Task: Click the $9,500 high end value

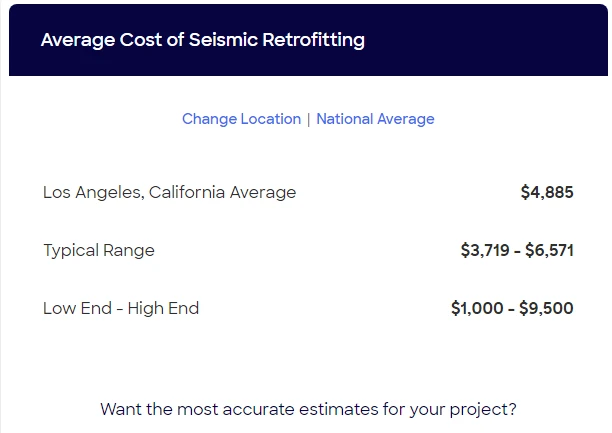Action: point(549,308)
